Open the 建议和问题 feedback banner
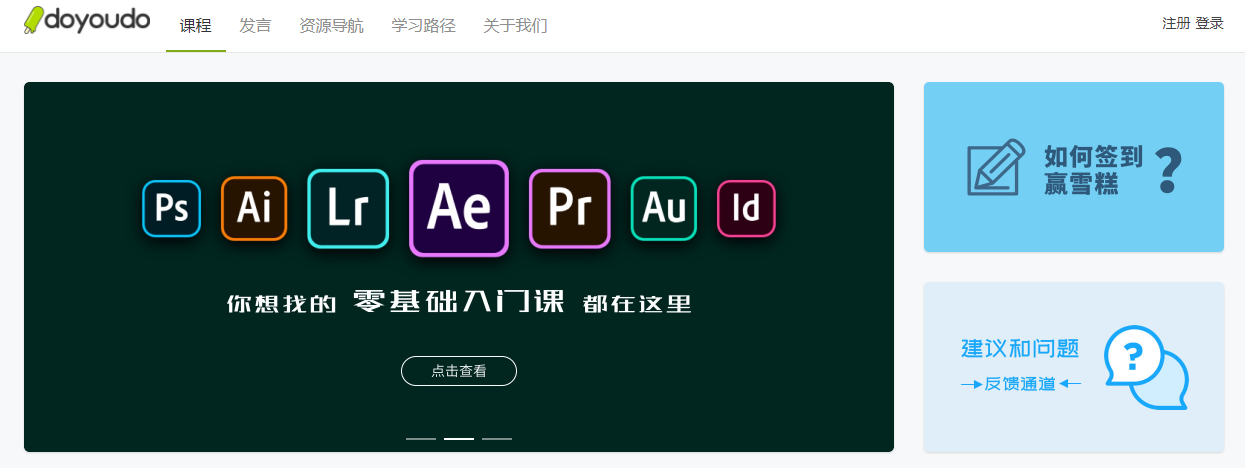 [1074, 367]
